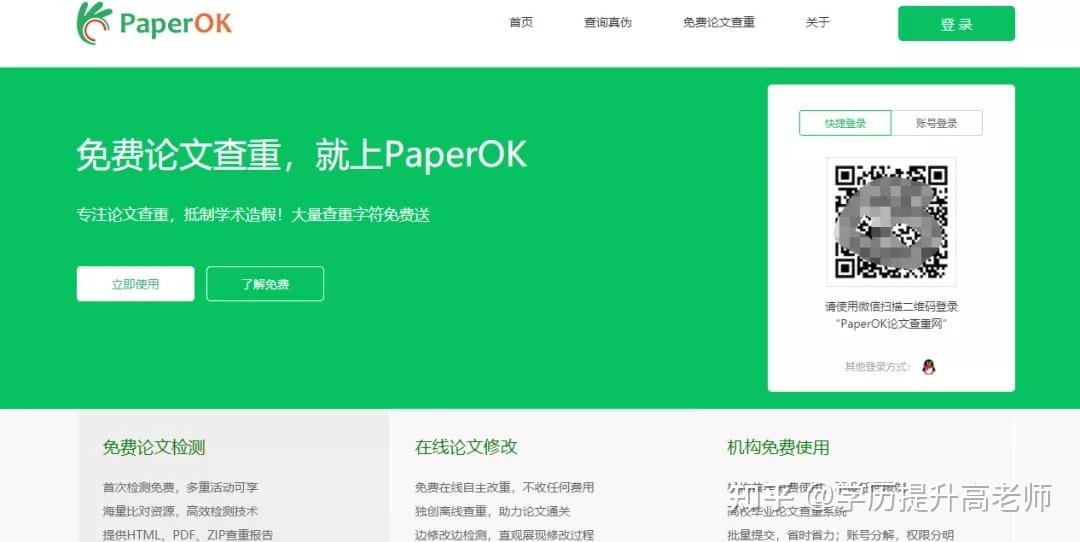This screenshot has width=1080, height=542.
Task: Click the WeChat QR code image
Action: pyautogui.click(x=891, y=221)
